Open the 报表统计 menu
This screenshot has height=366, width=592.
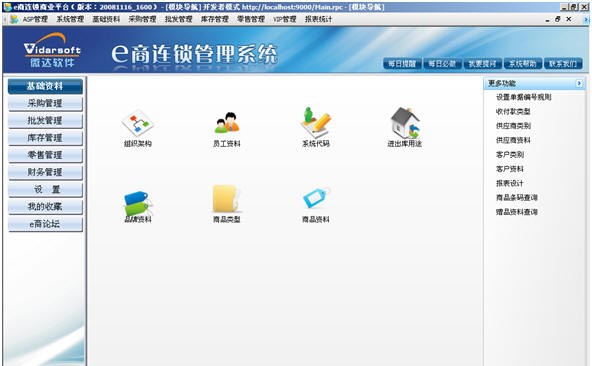pyautogui.click(x=319, y=19)
